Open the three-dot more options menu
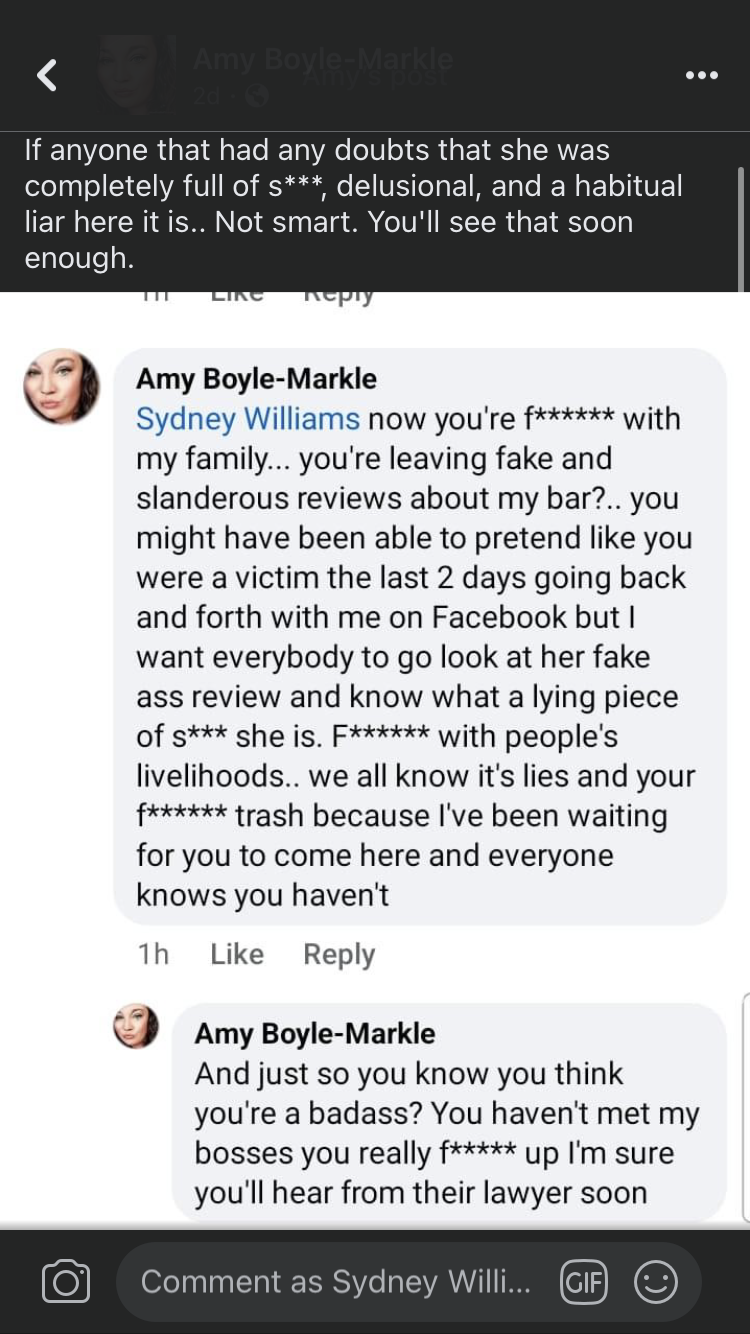The height and width of the screenshot is (1334, 750). point(701,75)
